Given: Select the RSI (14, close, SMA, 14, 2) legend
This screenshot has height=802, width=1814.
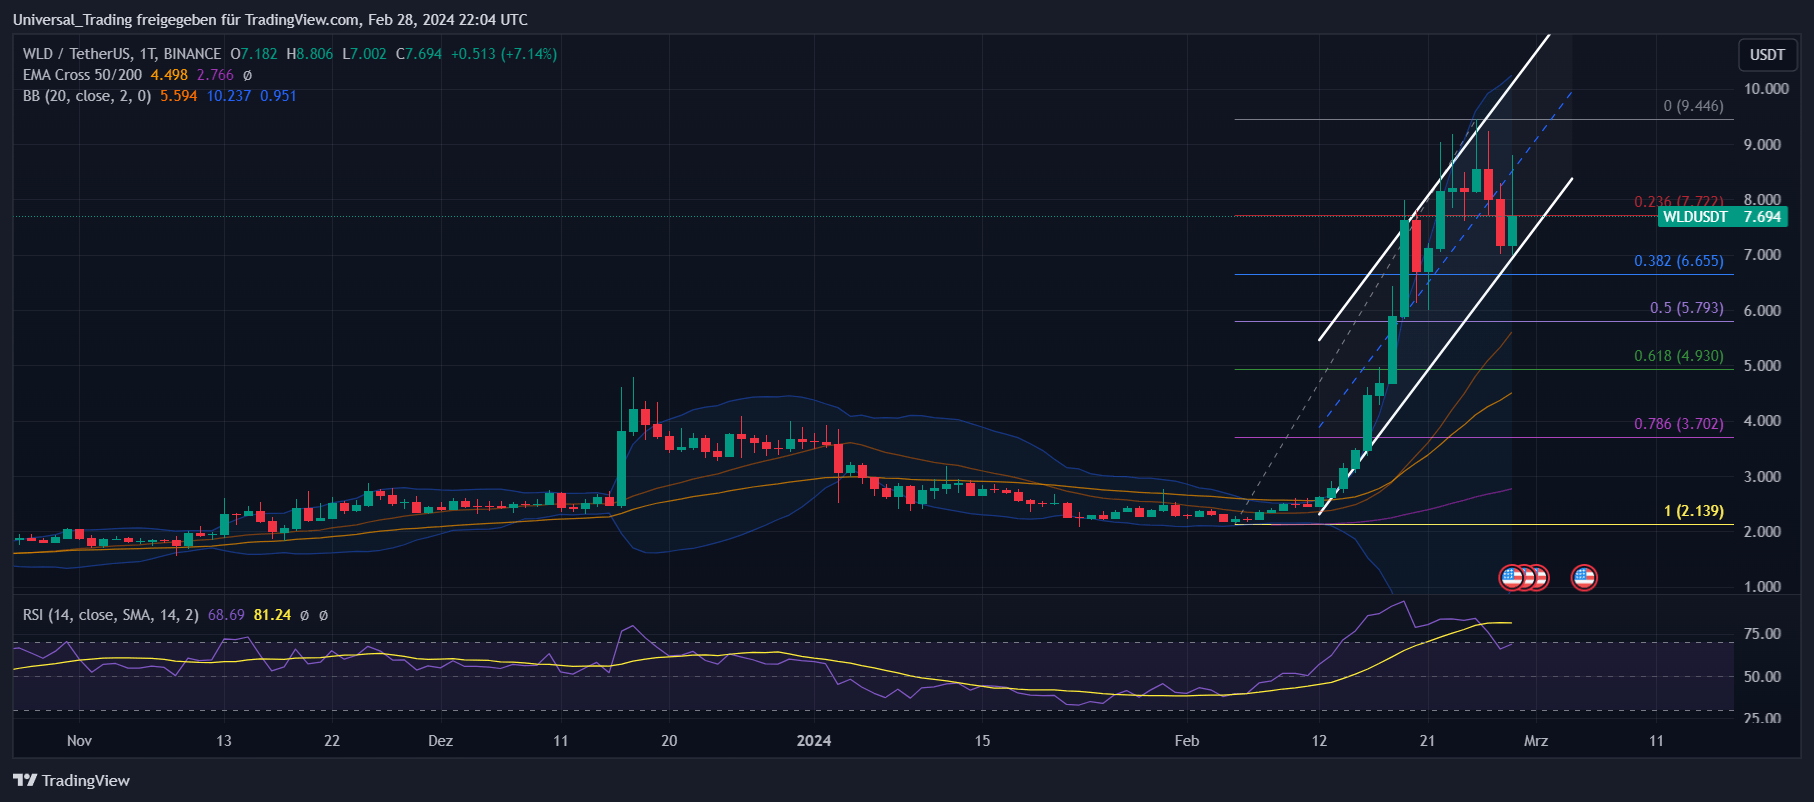Looking at the screenshot, I should click(111, 615).
